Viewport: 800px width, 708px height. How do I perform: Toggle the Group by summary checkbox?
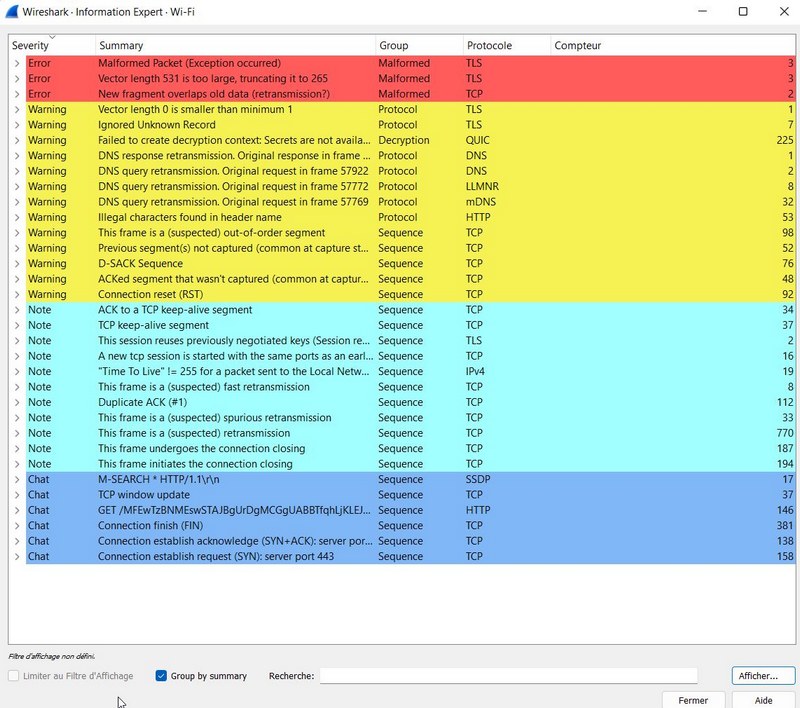pos(162,676)
